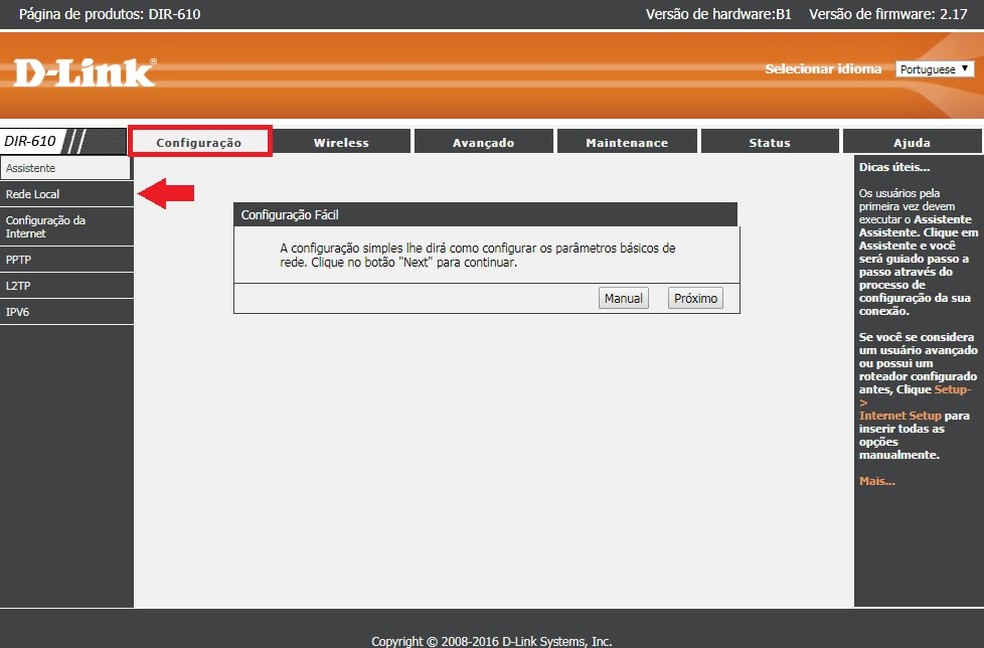The height and width of the screenshot is (648, 984).
Task: Click the Manual button
Action: click(x=623, y=298)
